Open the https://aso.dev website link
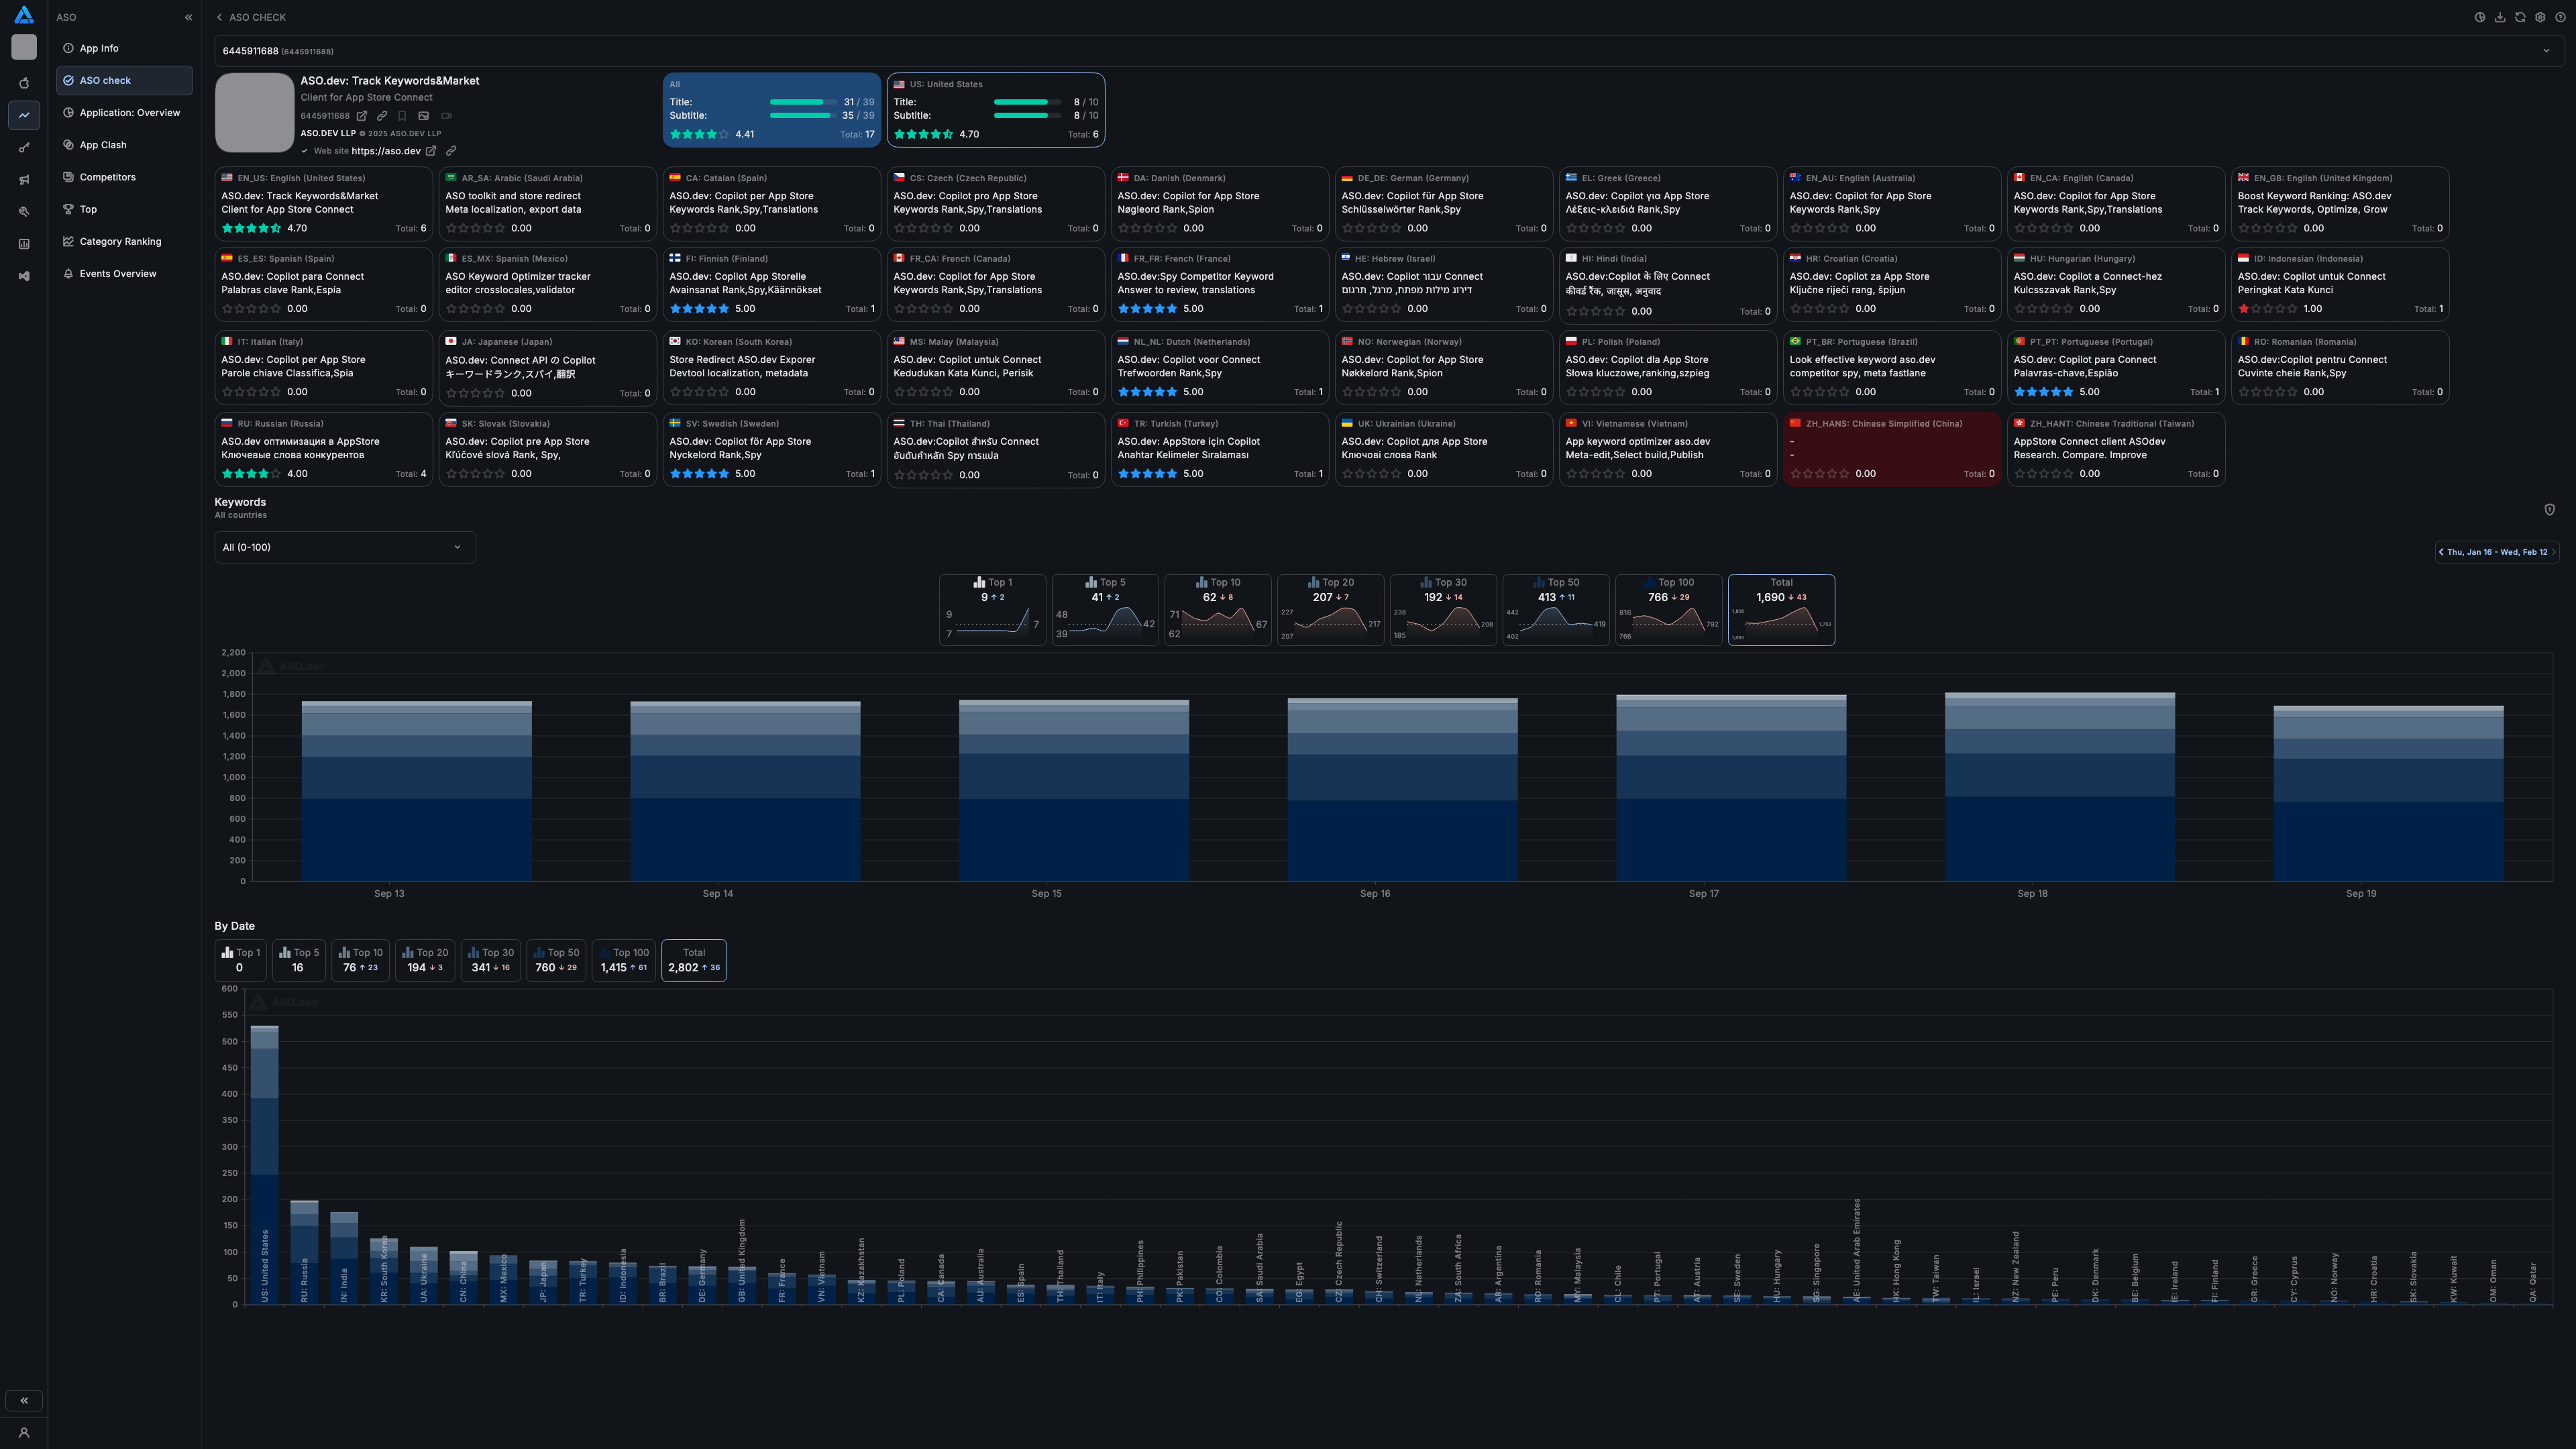The width and height of the screenshot is (2576, 1449). tap(386, 151)
